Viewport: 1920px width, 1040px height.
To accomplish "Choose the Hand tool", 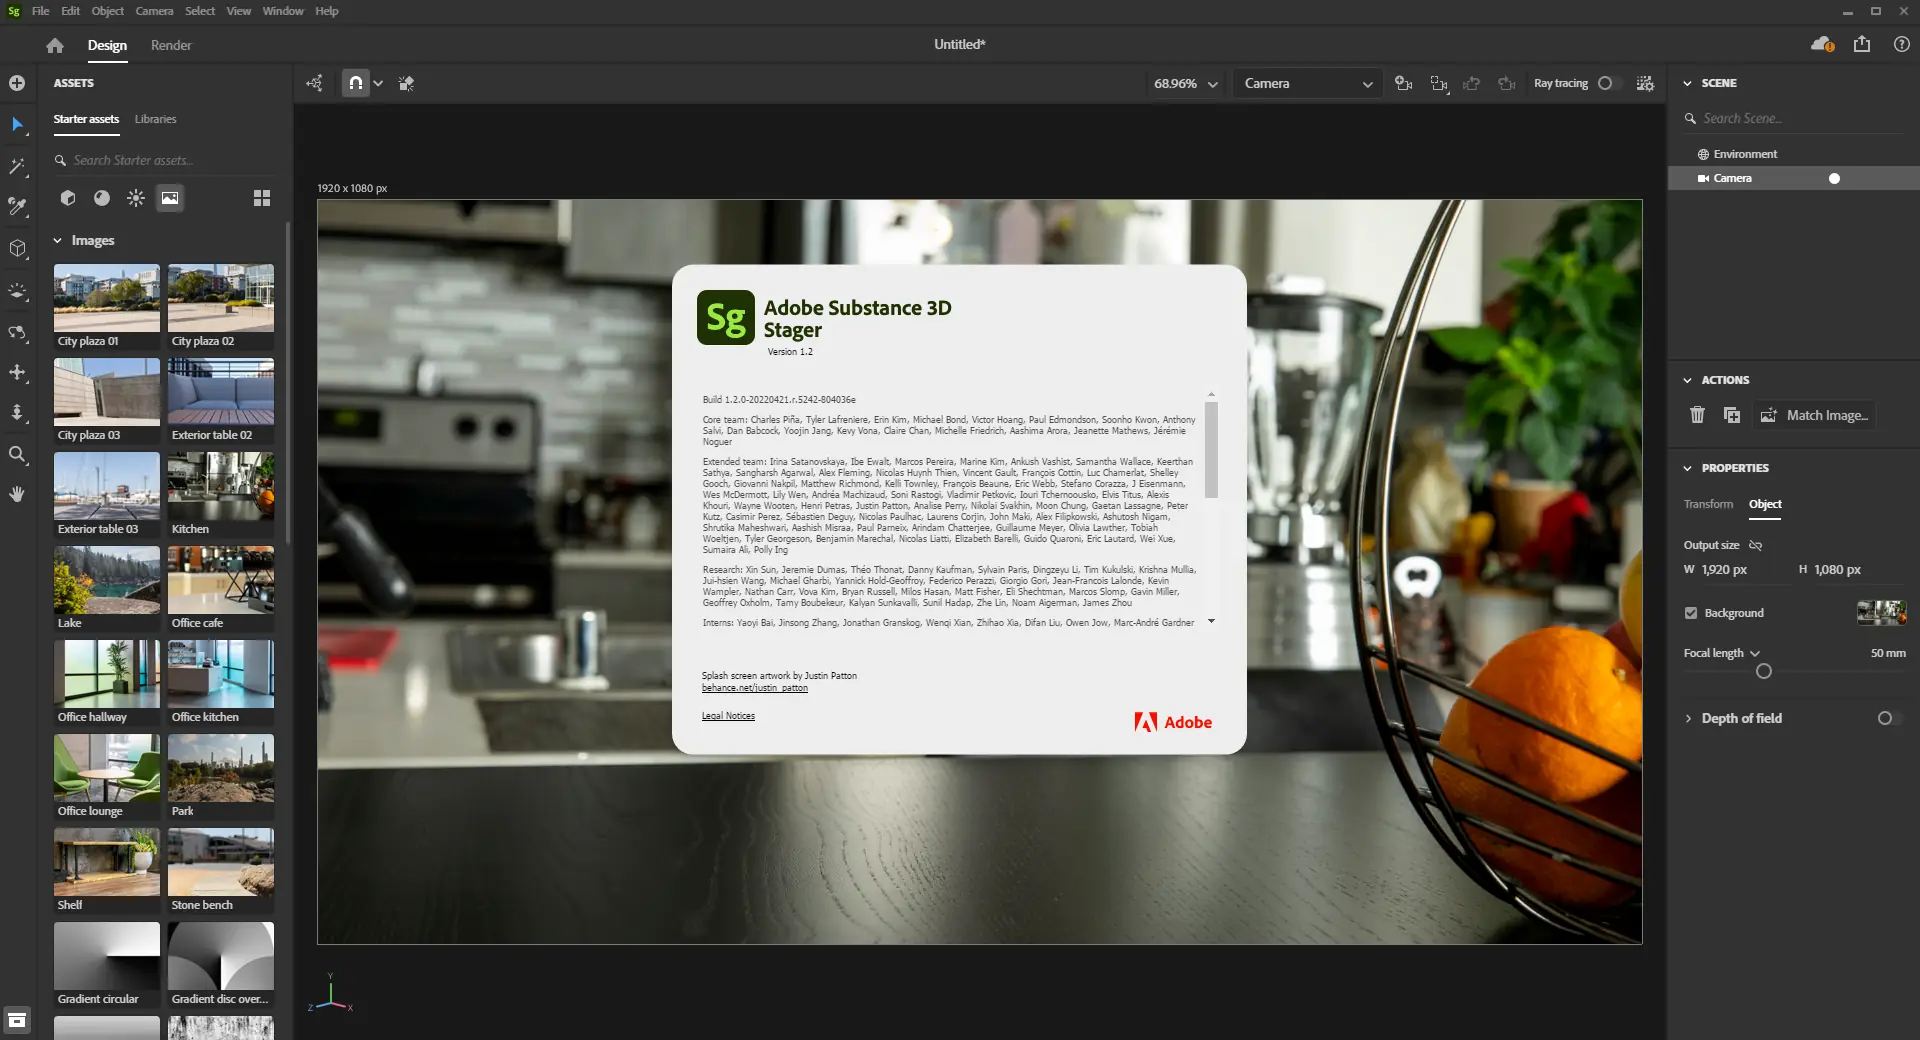I will (17, 494).
